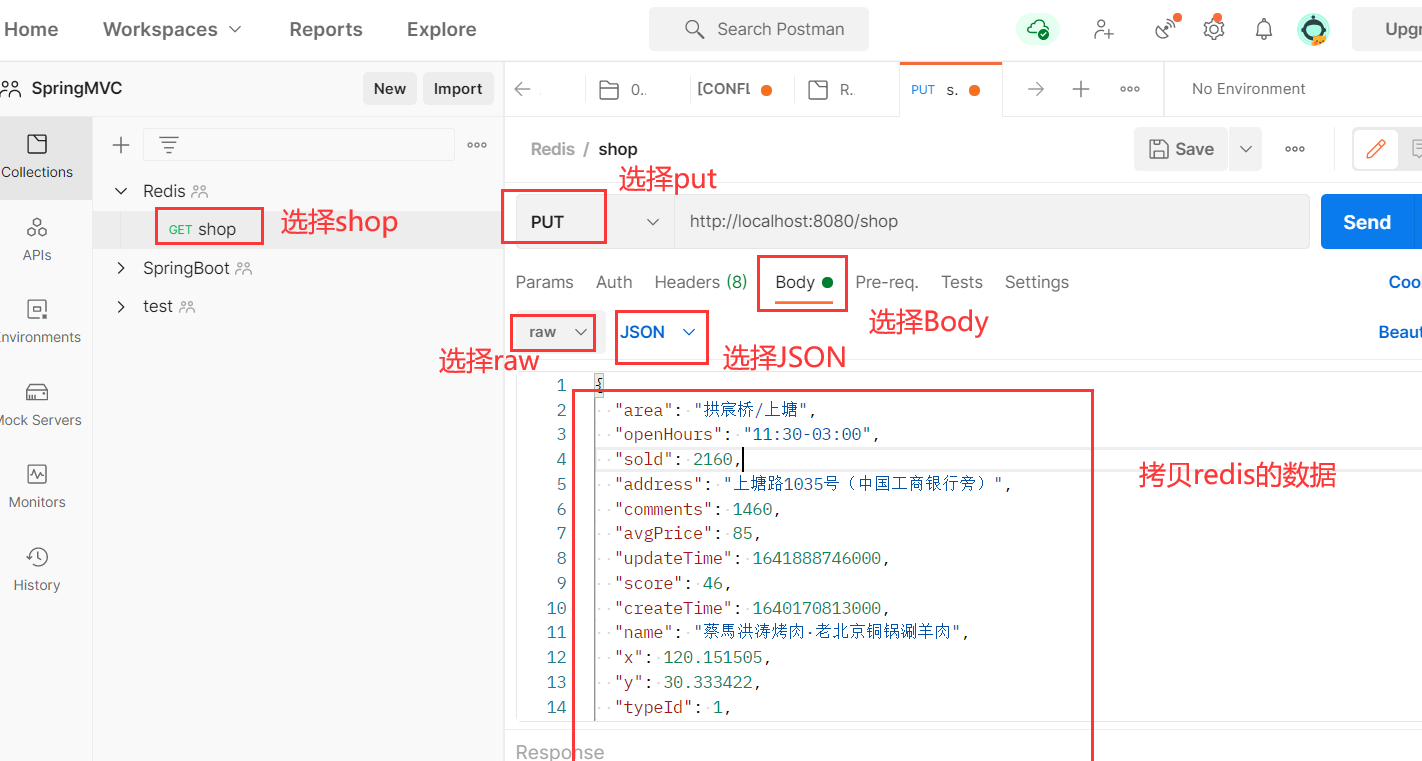Open the cloud sync status icon

(1037, 29)
